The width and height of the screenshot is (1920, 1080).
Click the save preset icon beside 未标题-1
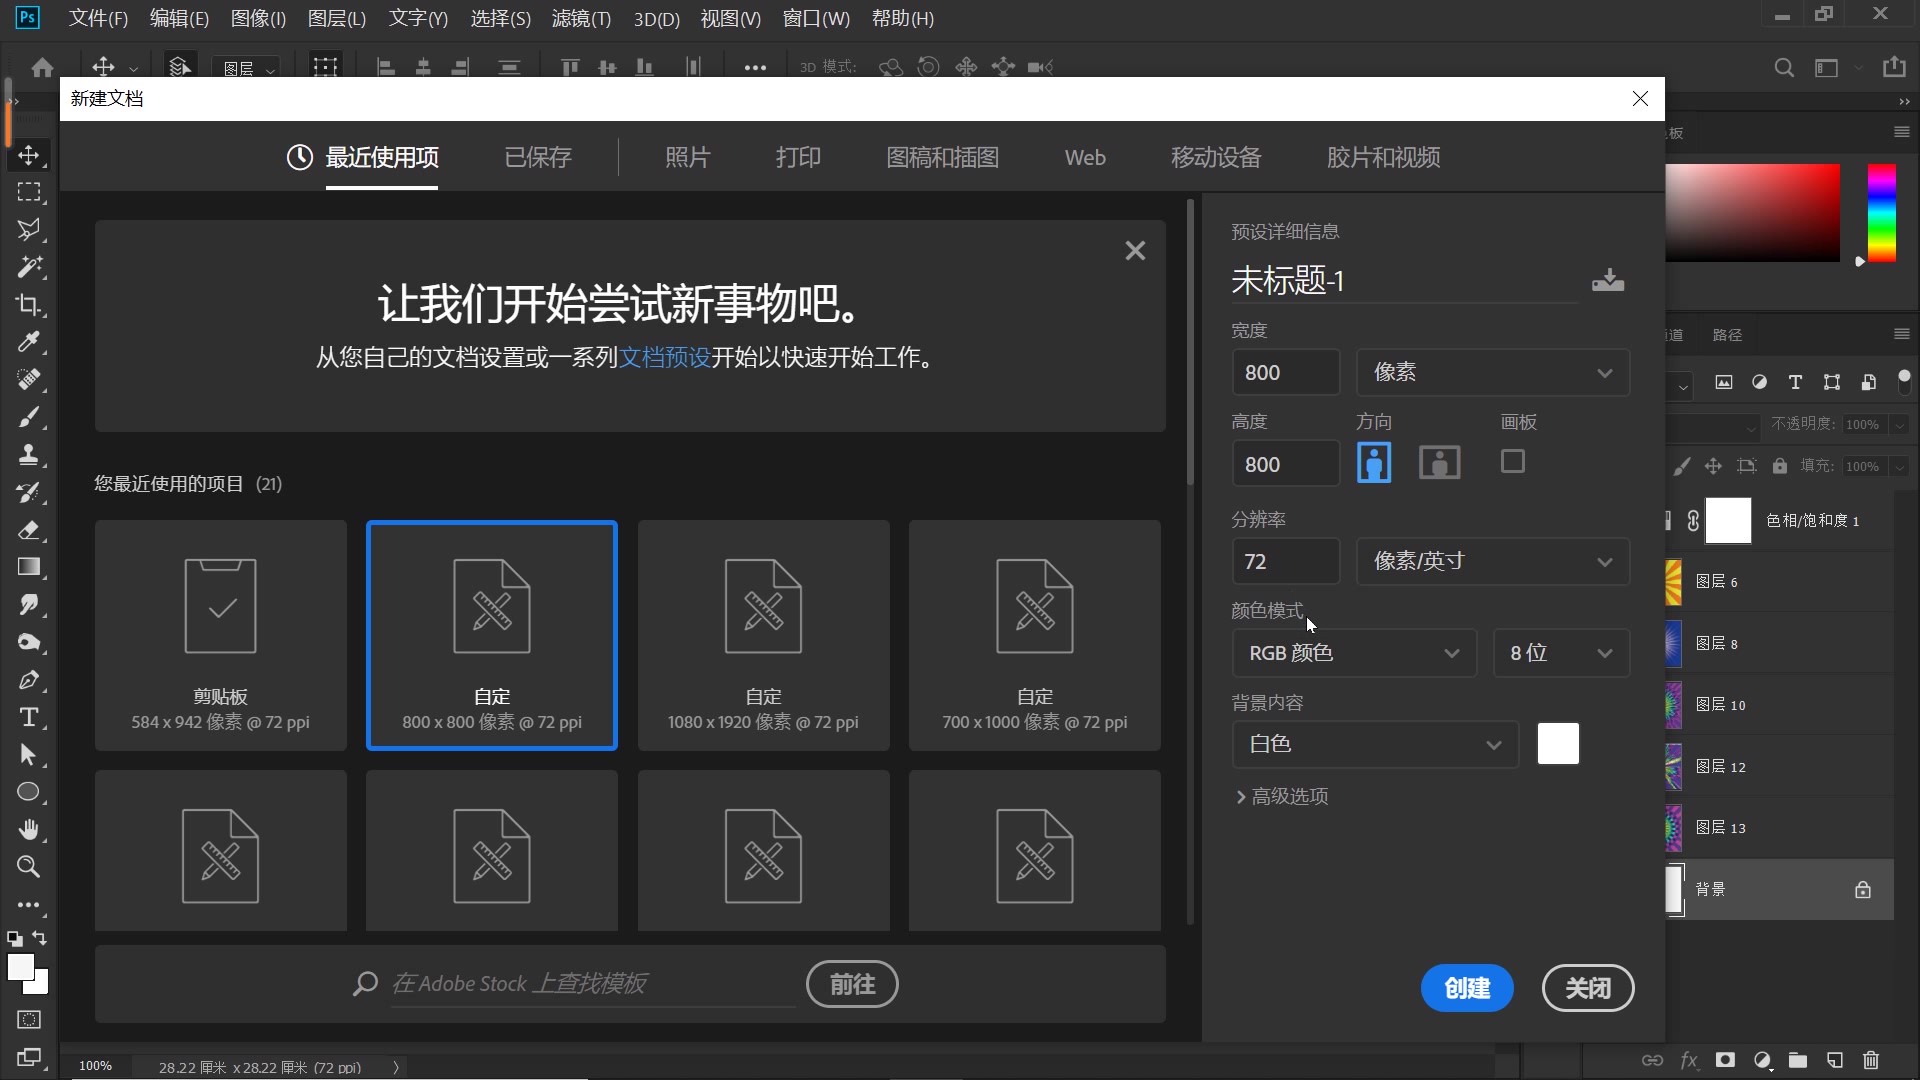(x=1608, y=280)
